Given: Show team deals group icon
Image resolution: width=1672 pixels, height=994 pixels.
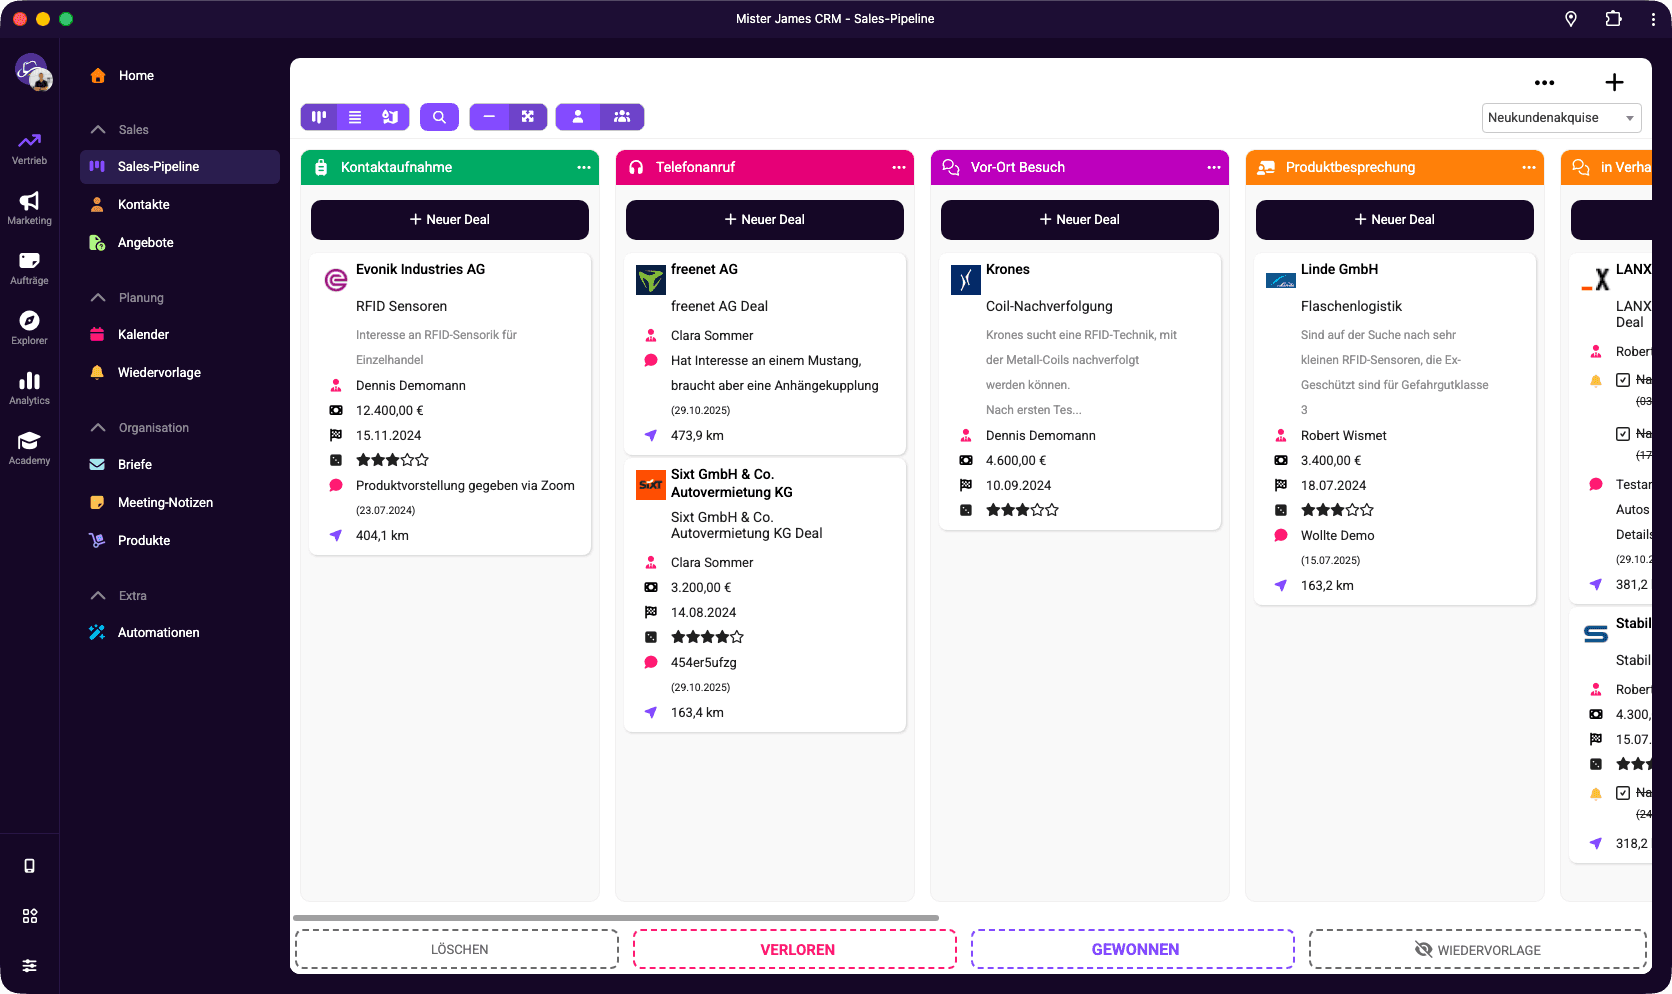Looking at the screenshot, I should click(x=622, y=117).
